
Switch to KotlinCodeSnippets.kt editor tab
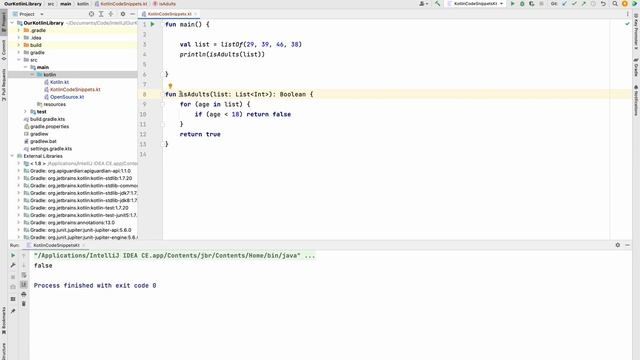(x=169, y=14)
